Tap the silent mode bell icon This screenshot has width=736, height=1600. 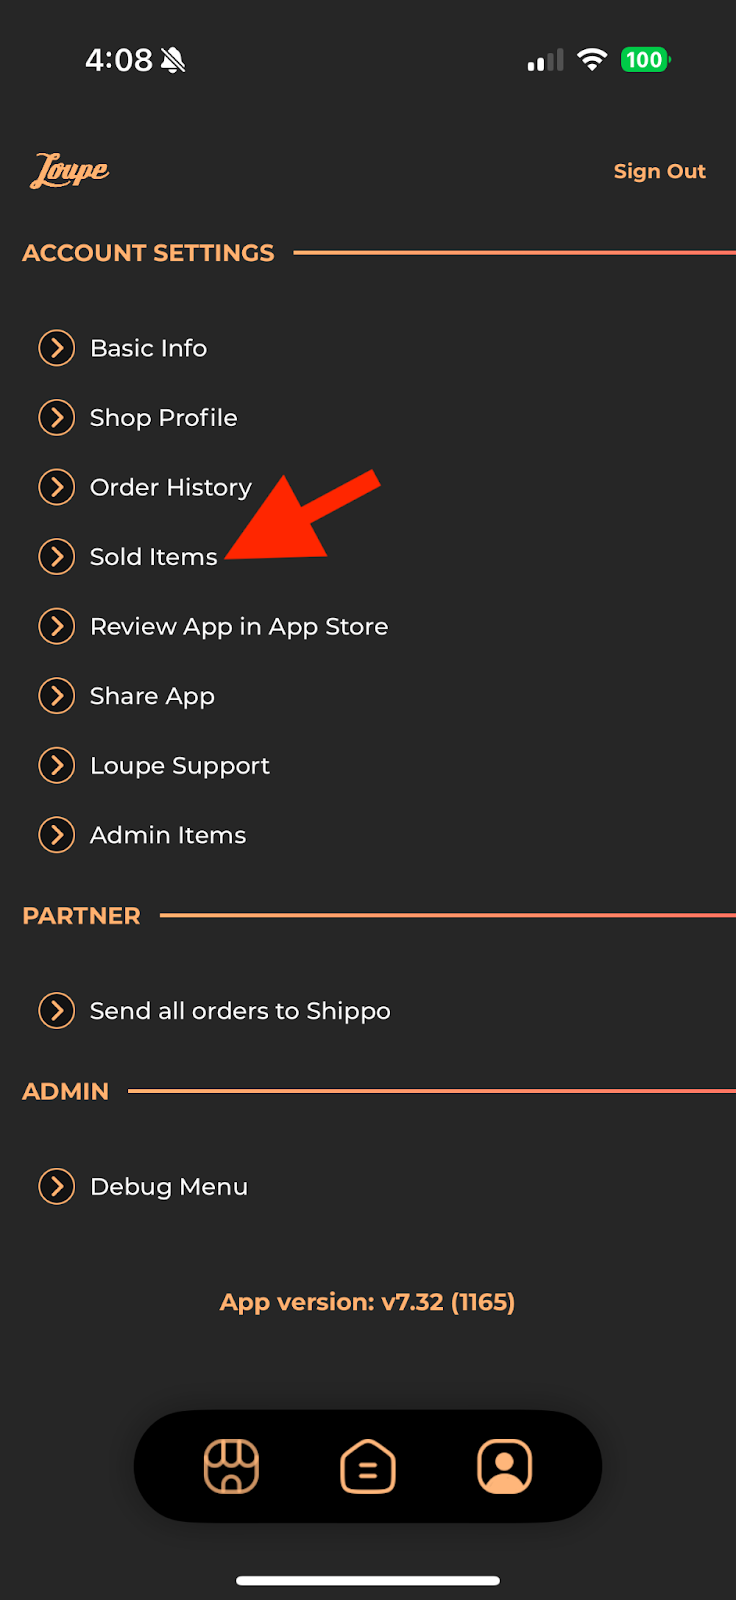pos(173,61)
